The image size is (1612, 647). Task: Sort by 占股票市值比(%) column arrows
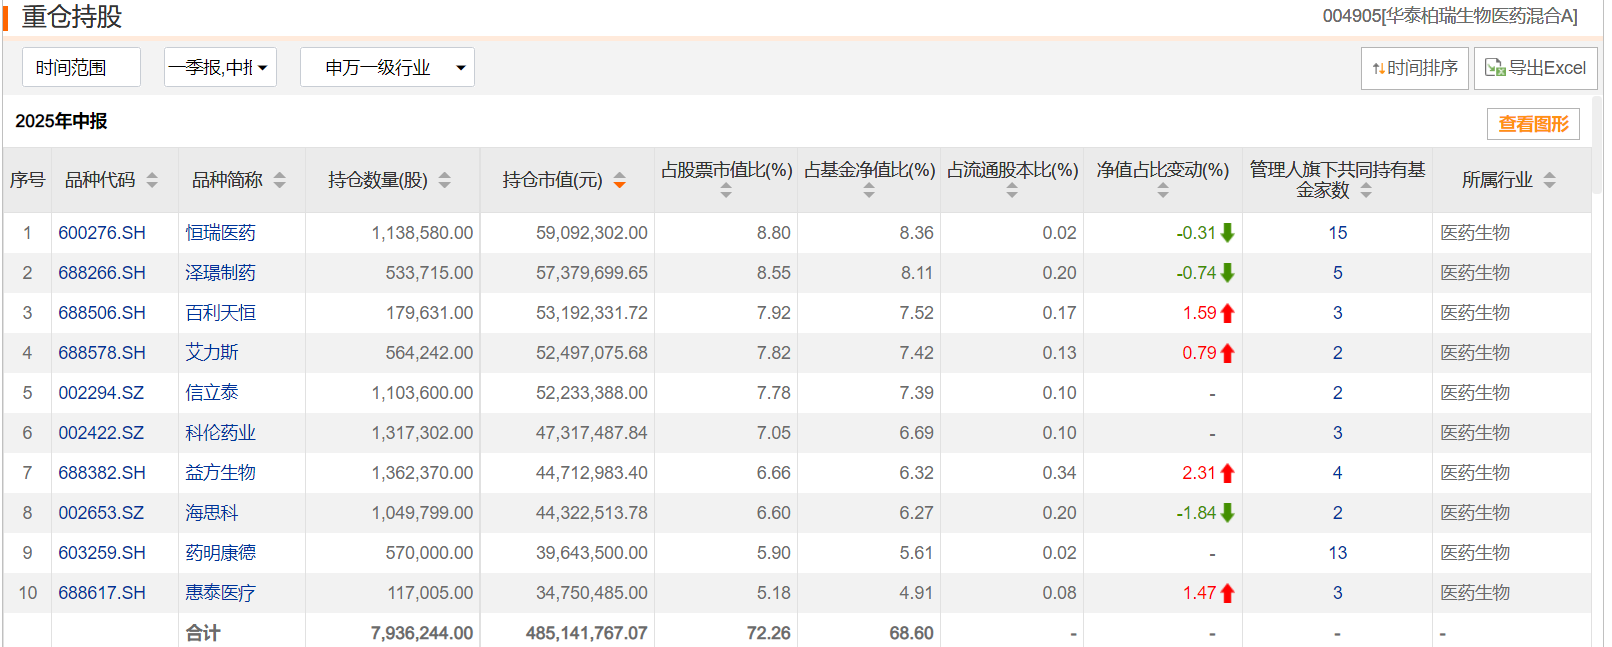click(726, 191)
